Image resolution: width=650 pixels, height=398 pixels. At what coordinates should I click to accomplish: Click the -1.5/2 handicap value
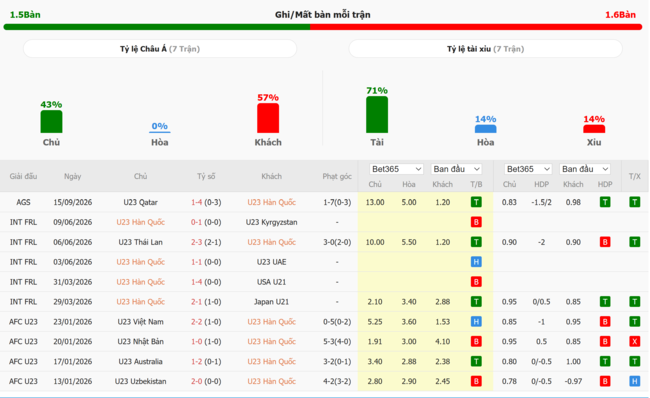tap(541, 202)
